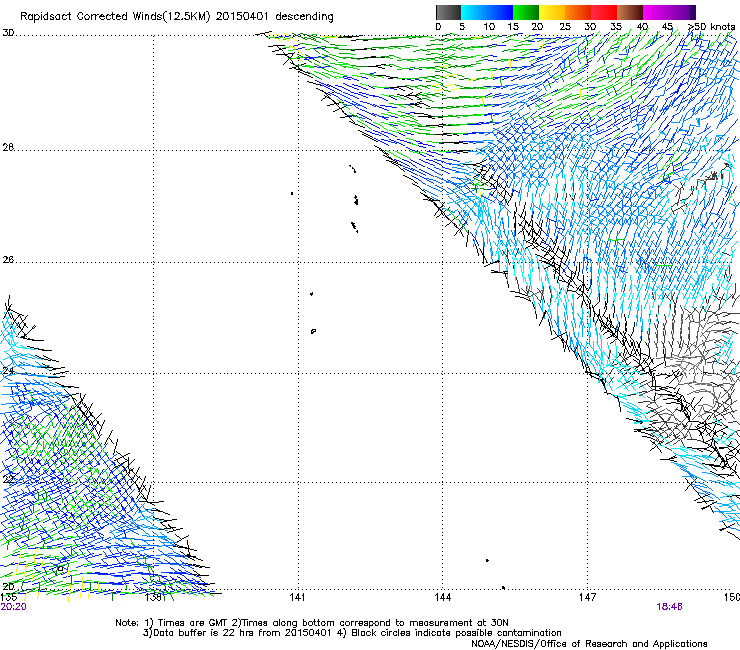The image size is (740, 650).
Task: Click the 'Times are GMT' note line
Action: coord(311,623)
